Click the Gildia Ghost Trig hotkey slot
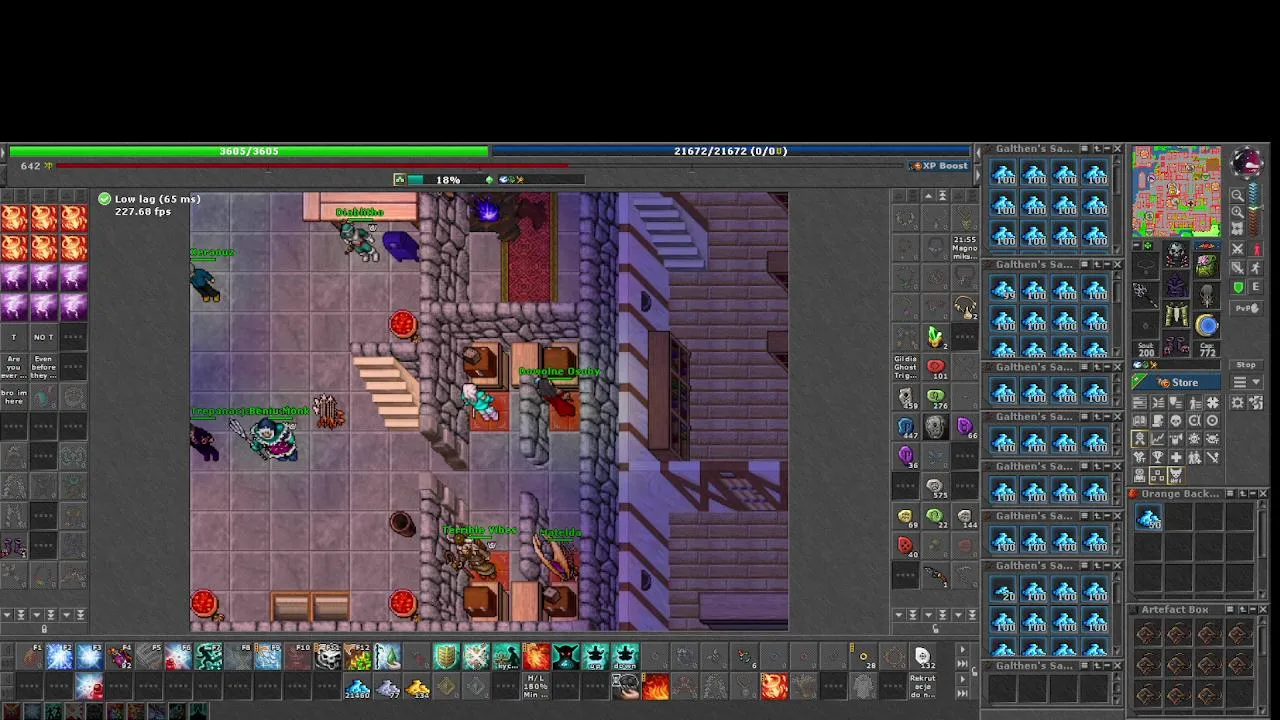The width and height of the screenshot is (1280, 720). point(906,367)
